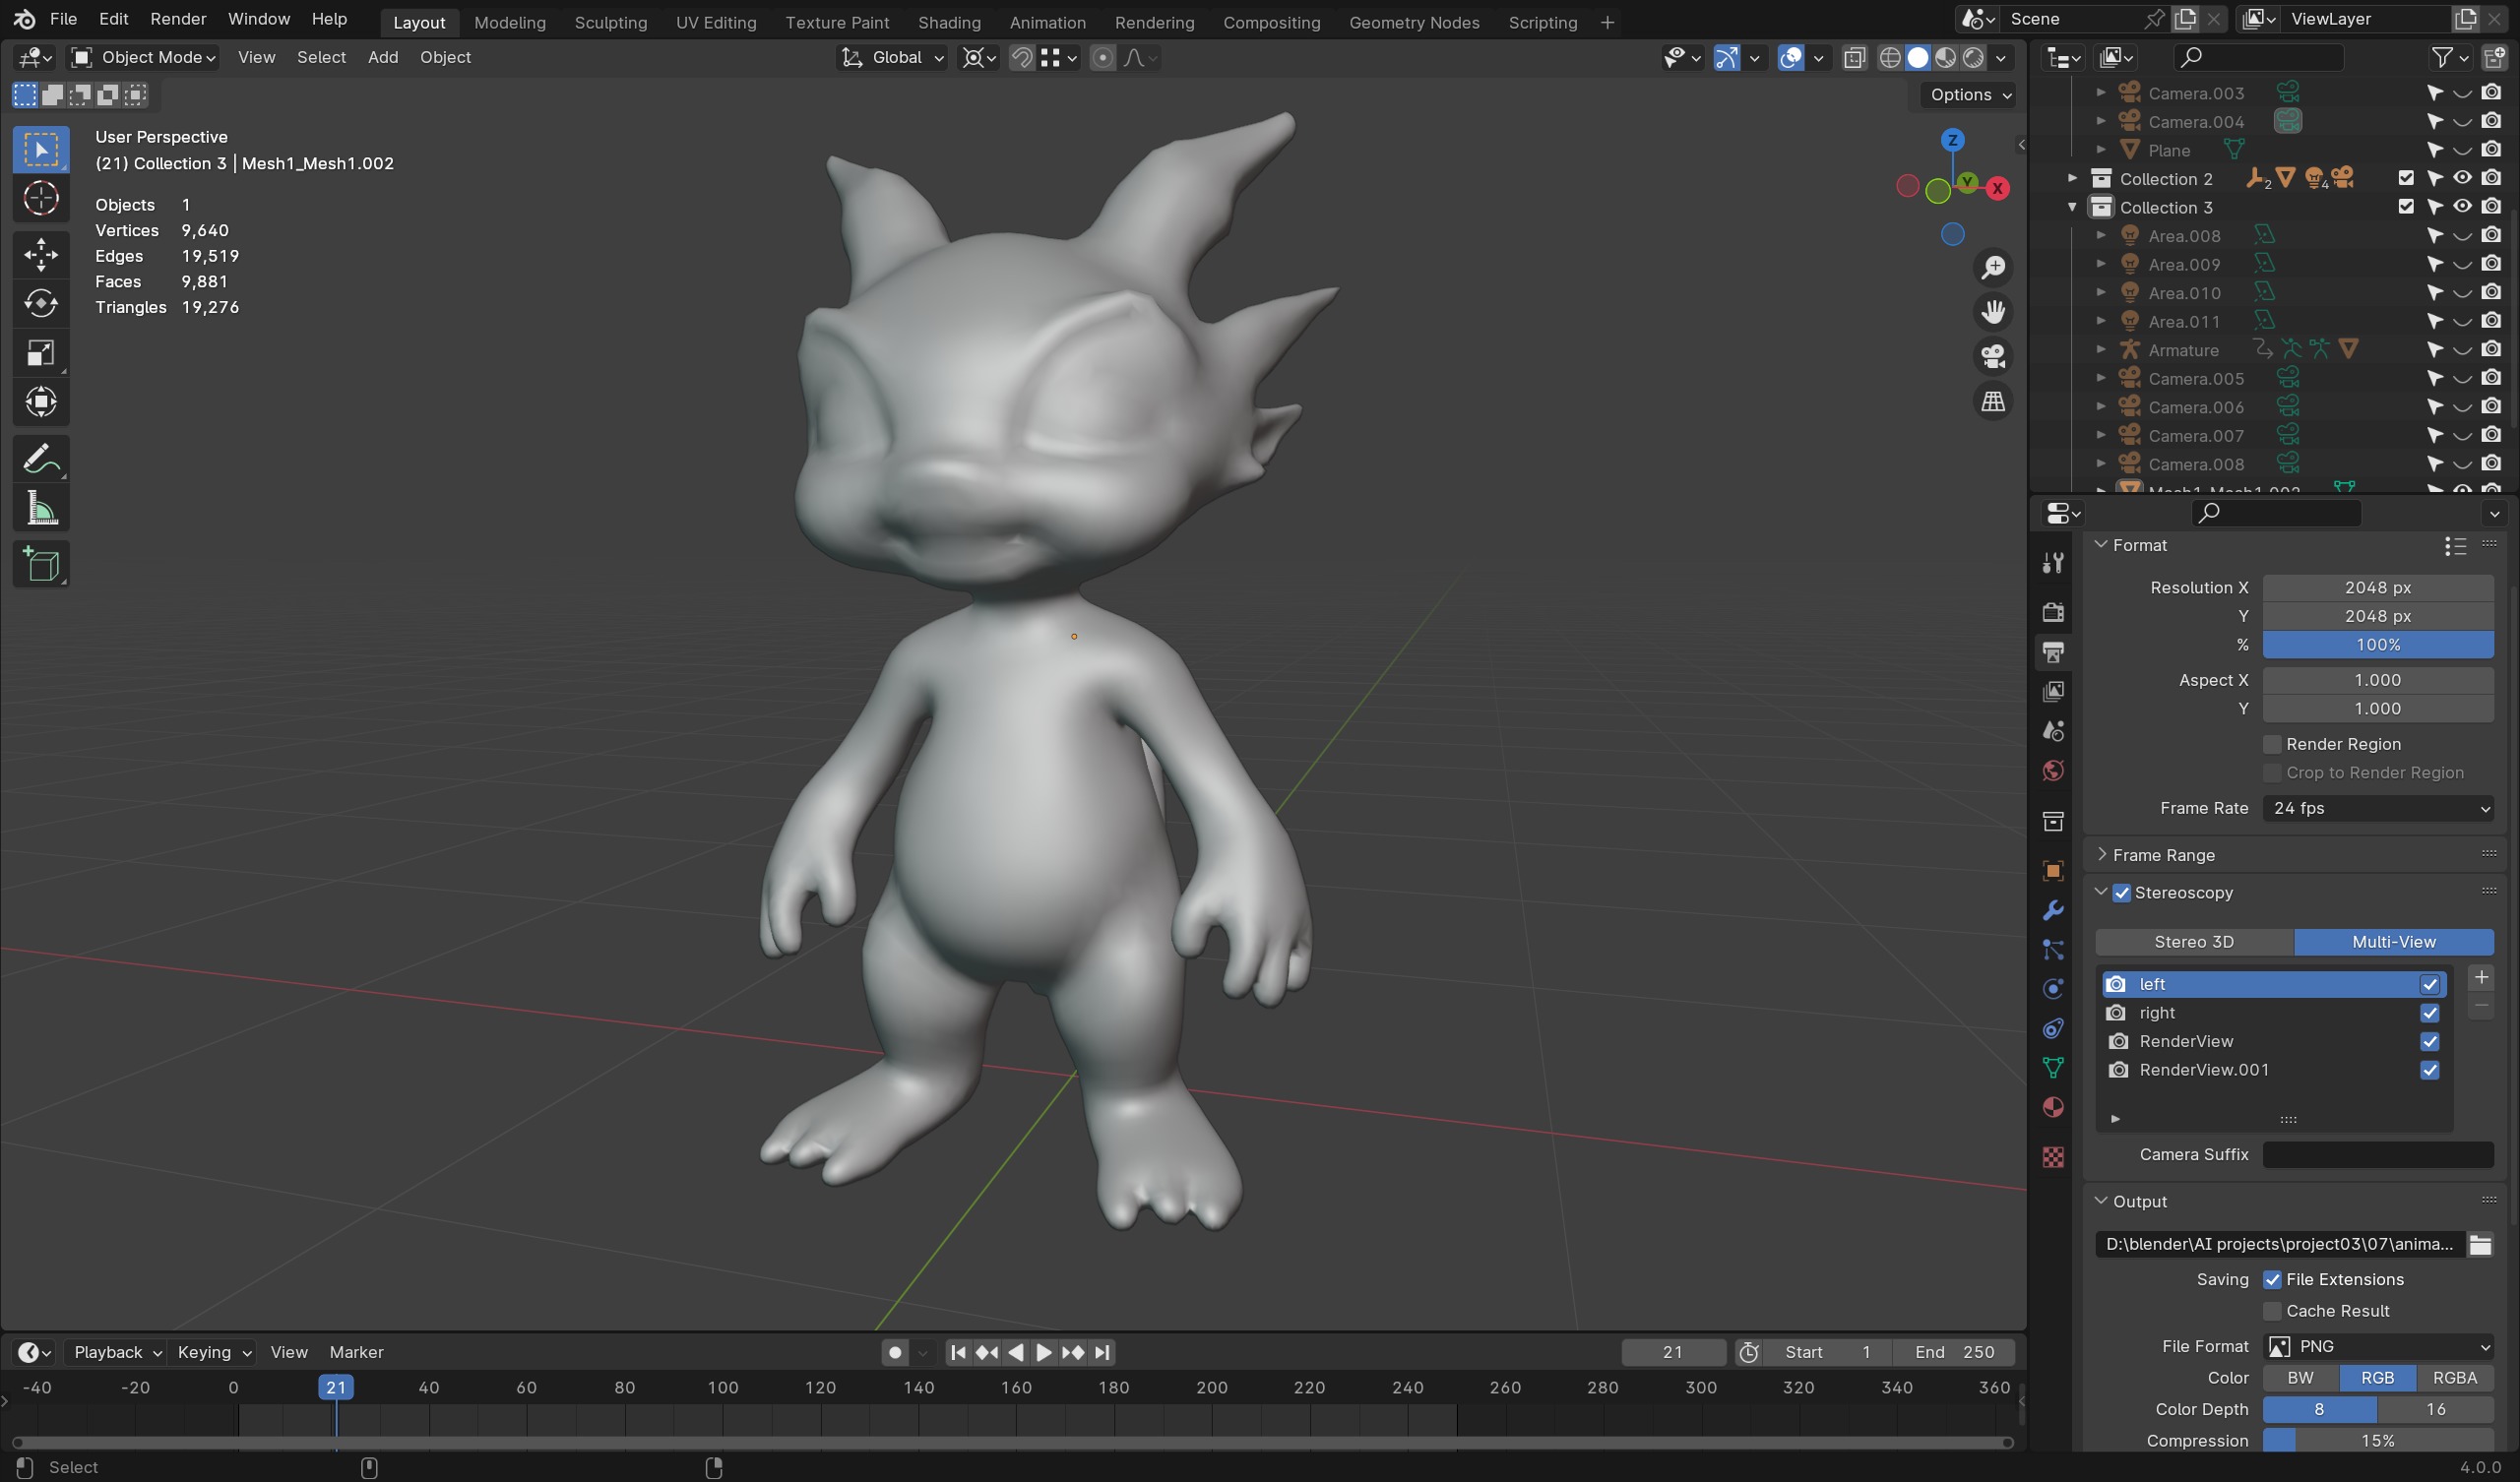Switch to the Geometry Nodes workspace
The height and width of the screenshot is (1482, 2520).
1413,22
